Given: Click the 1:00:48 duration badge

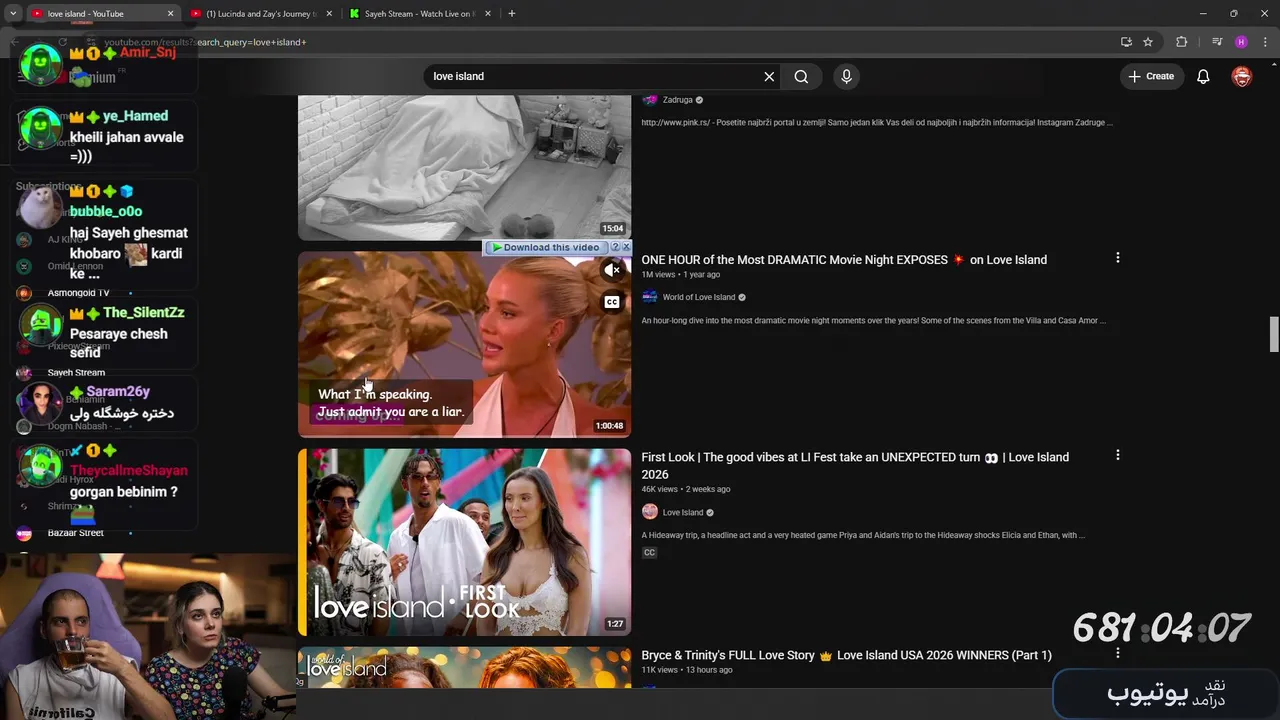Looking at the screenshot, I should click(609, 426).
